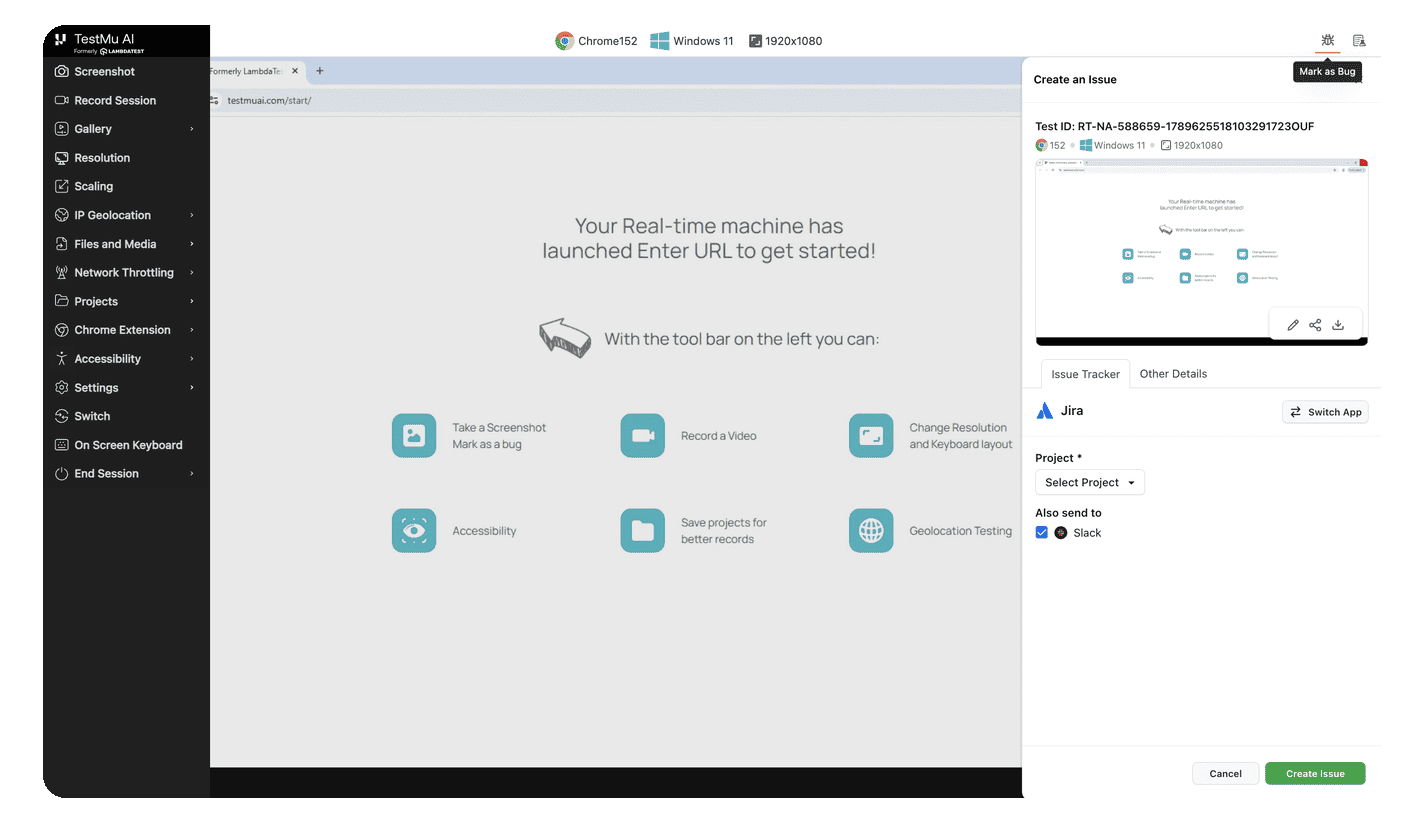Click the screenshot preview thumbnail

pyautogui.click(x=1202, y=252)
